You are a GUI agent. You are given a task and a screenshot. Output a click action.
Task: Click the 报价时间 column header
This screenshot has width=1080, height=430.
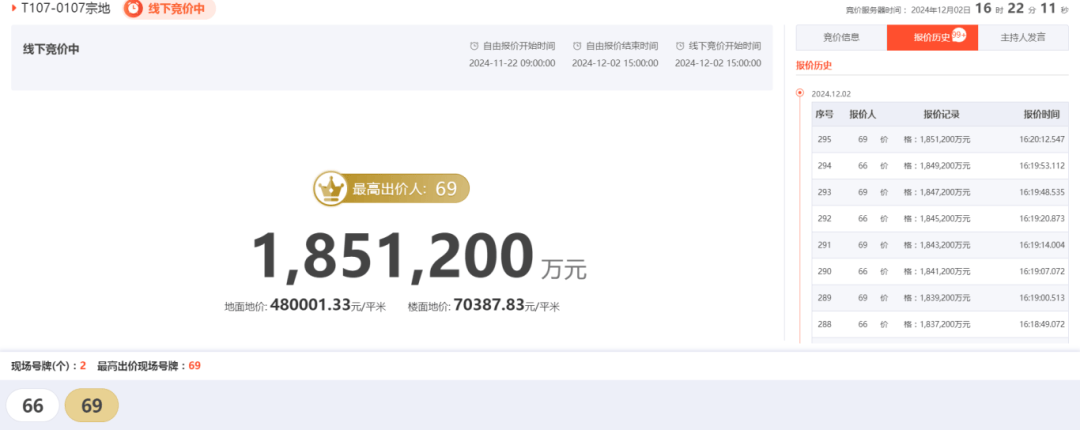1041,115
